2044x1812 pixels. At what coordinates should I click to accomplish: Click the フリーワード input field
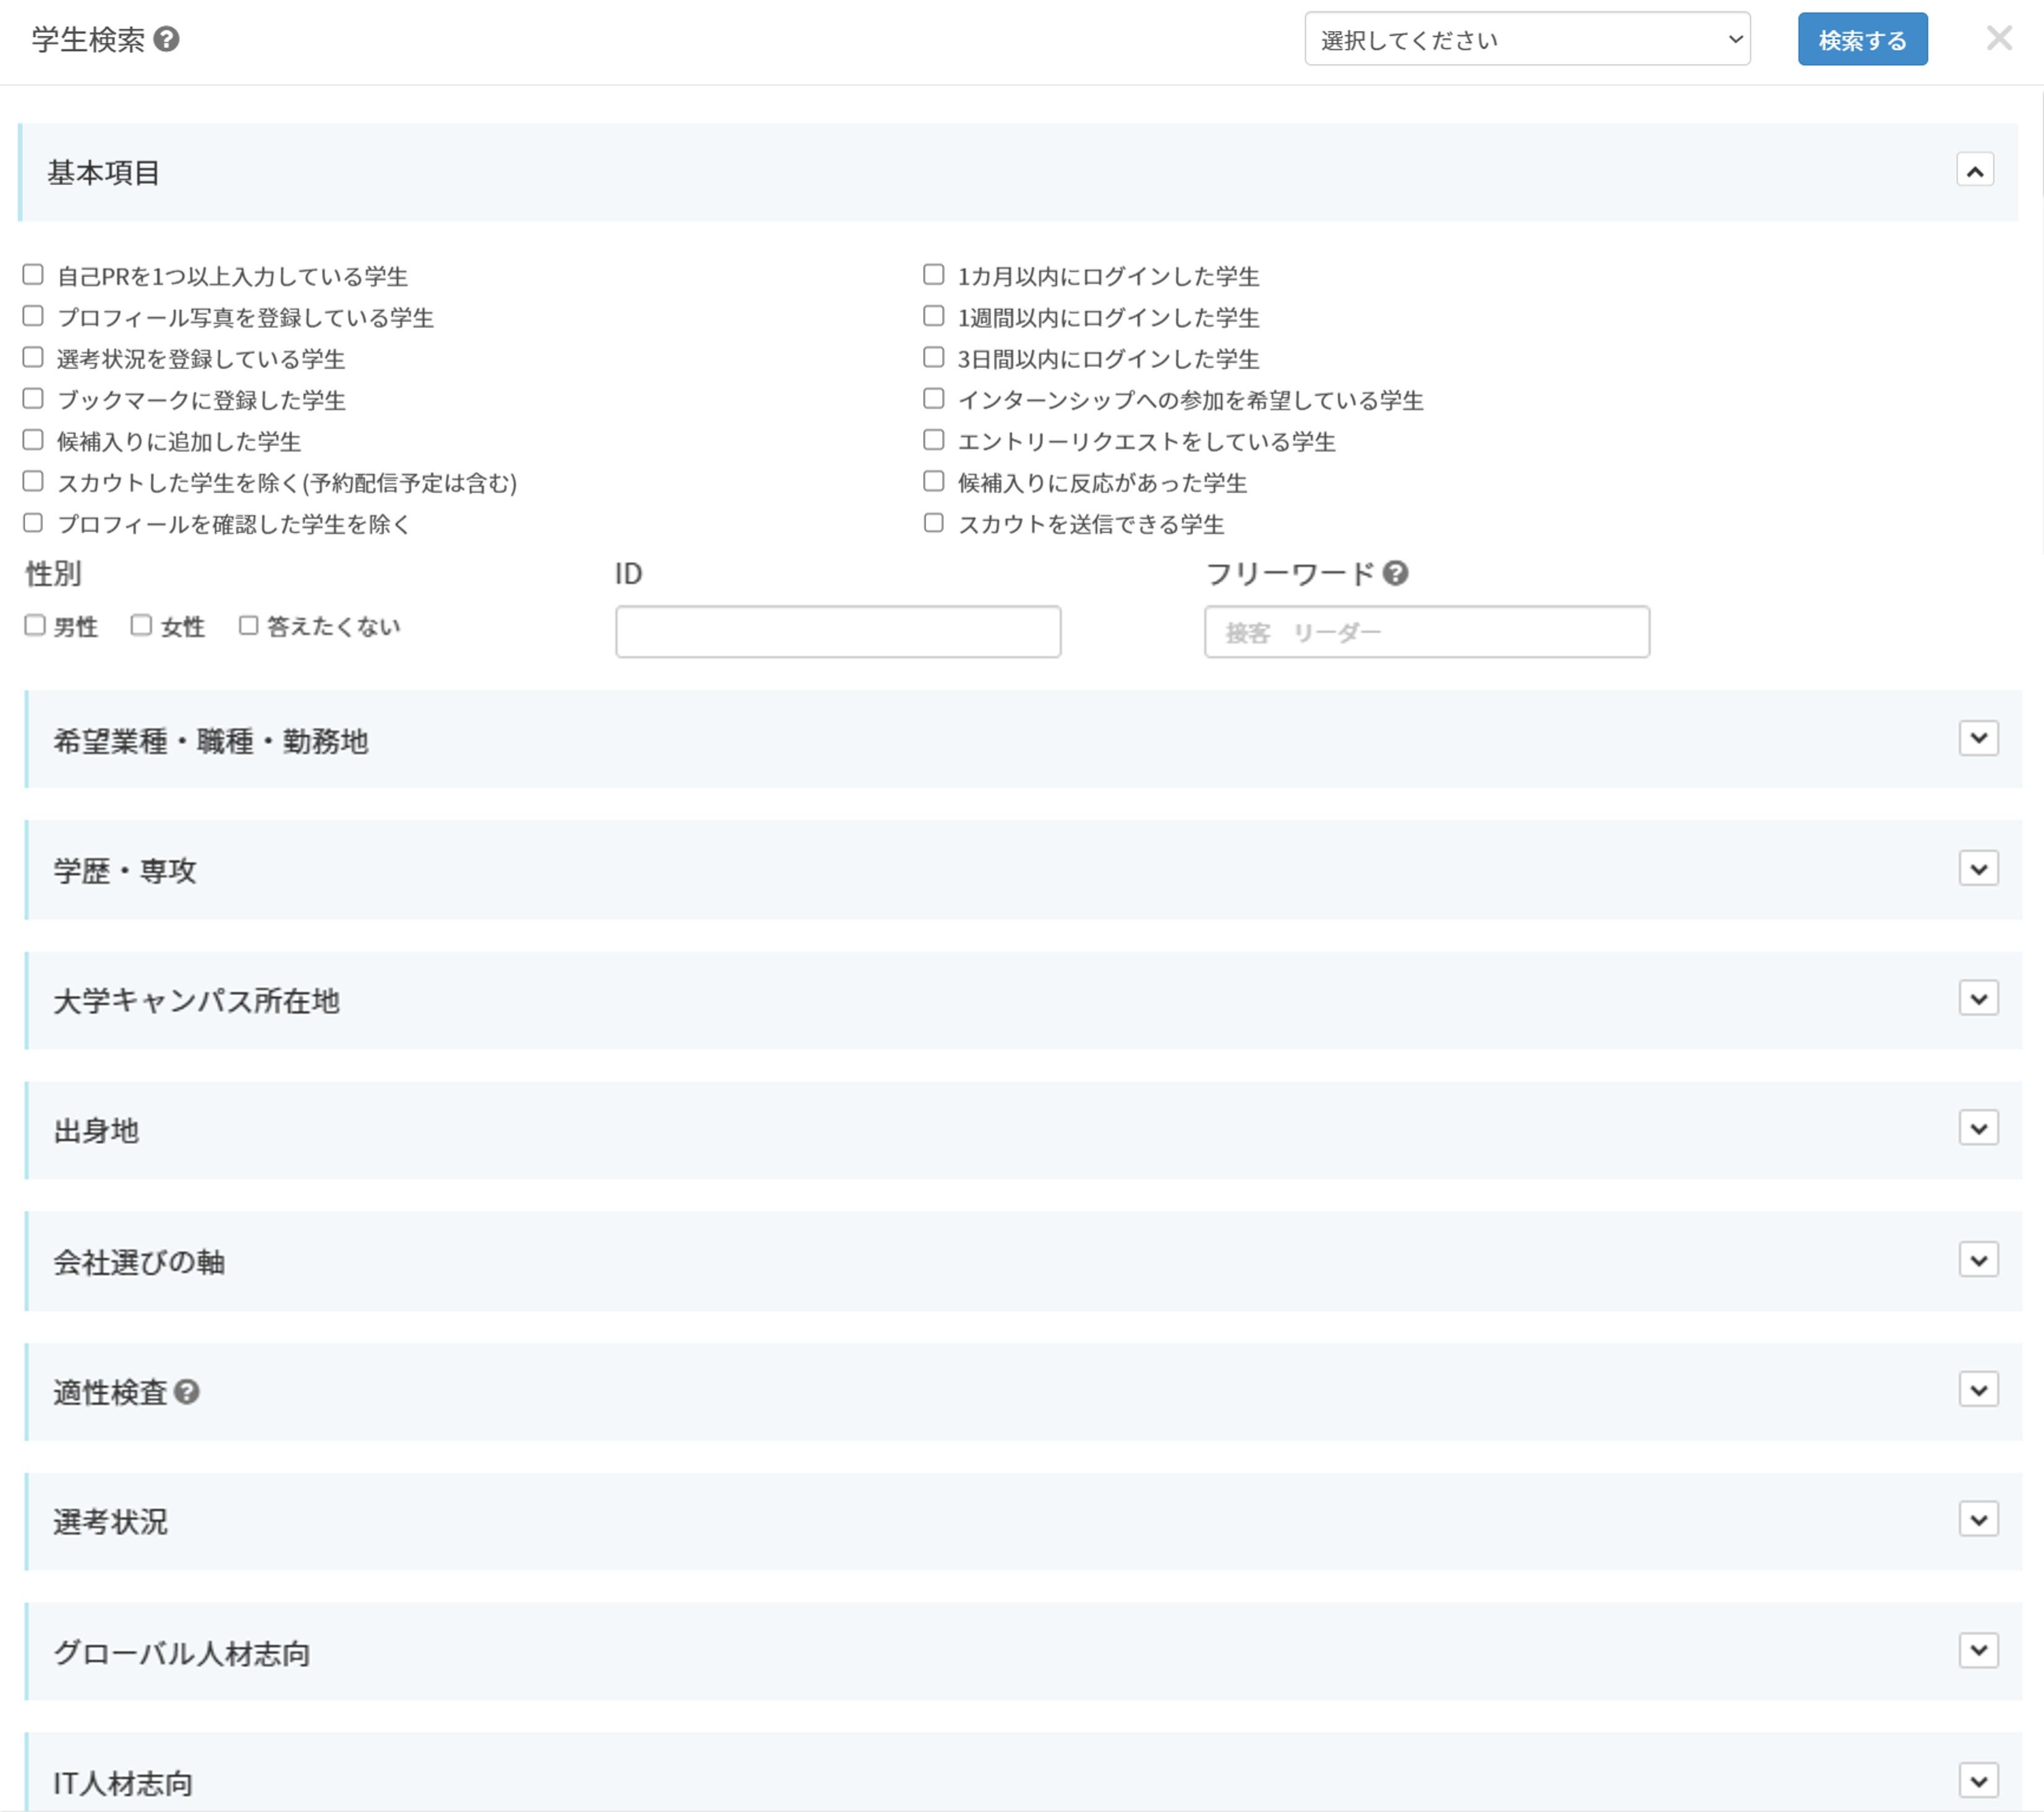click(1427, 631)
